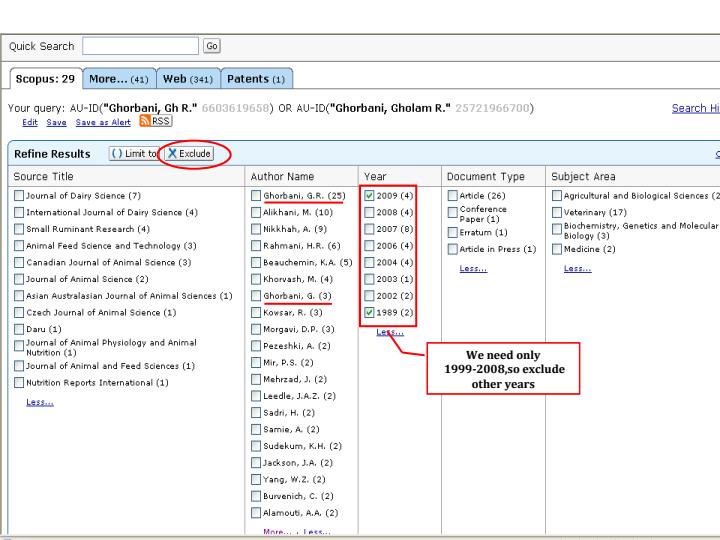Click the Sudekum, K.H. (2) author text

pos(302,446)
